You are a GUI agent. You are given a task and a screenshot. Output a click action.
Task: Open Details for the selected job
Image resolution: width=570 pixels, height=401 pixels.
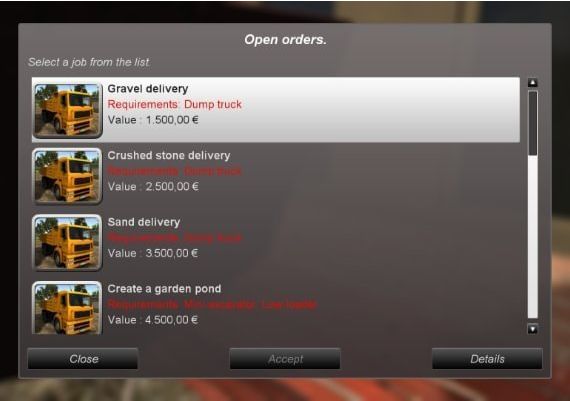click(x=487, y=359)
